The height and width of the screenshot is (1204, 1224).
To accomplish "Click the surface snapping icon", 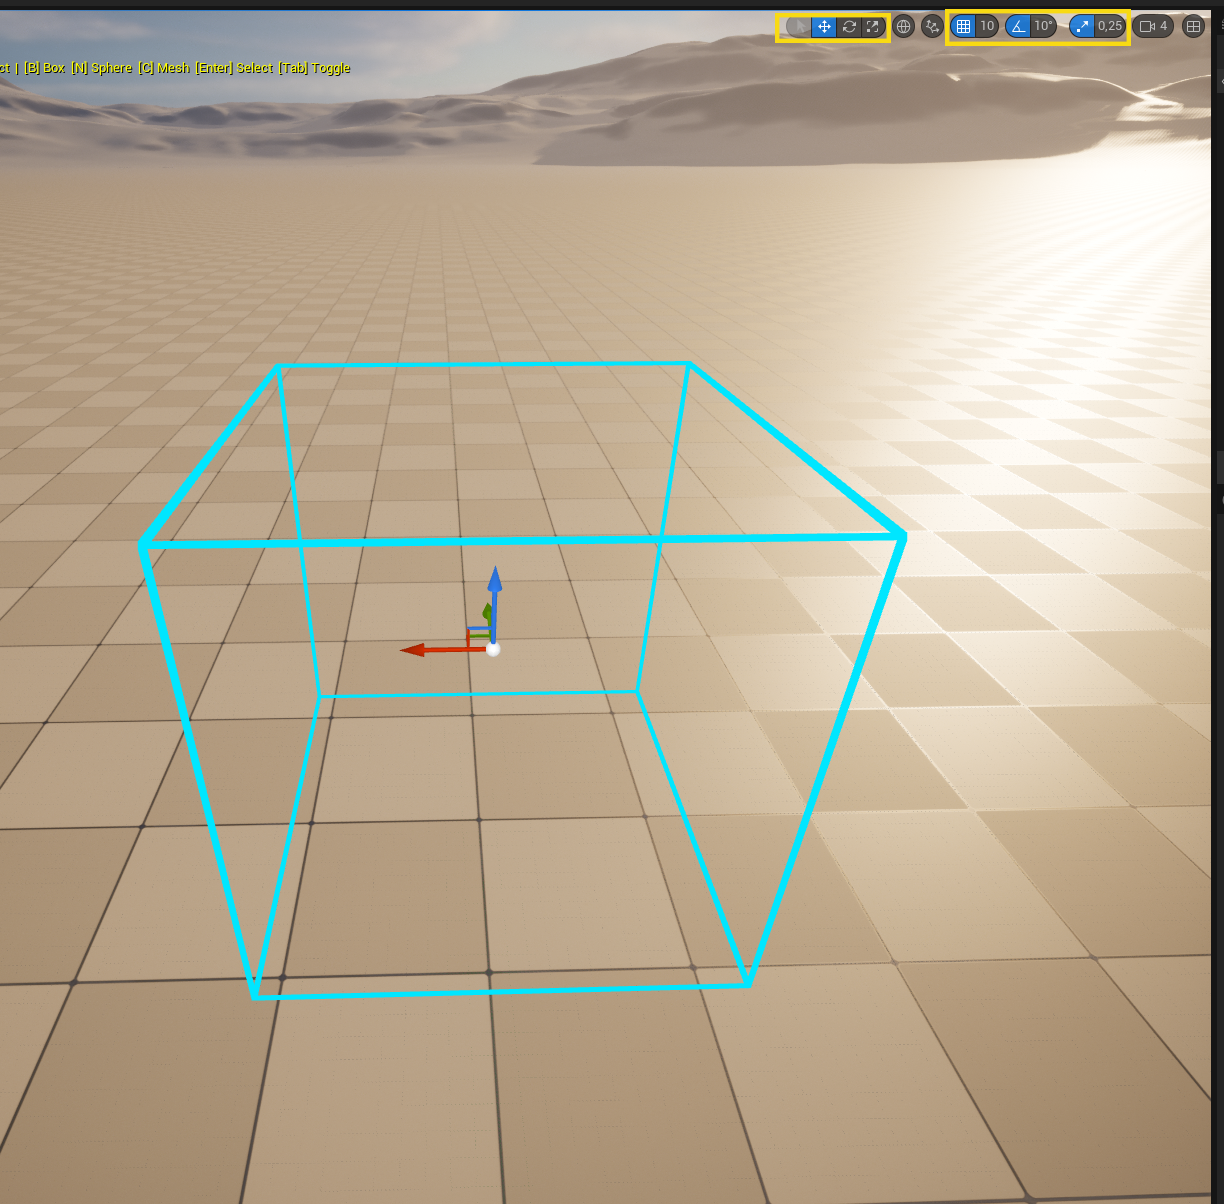I will tap(932, 27).
